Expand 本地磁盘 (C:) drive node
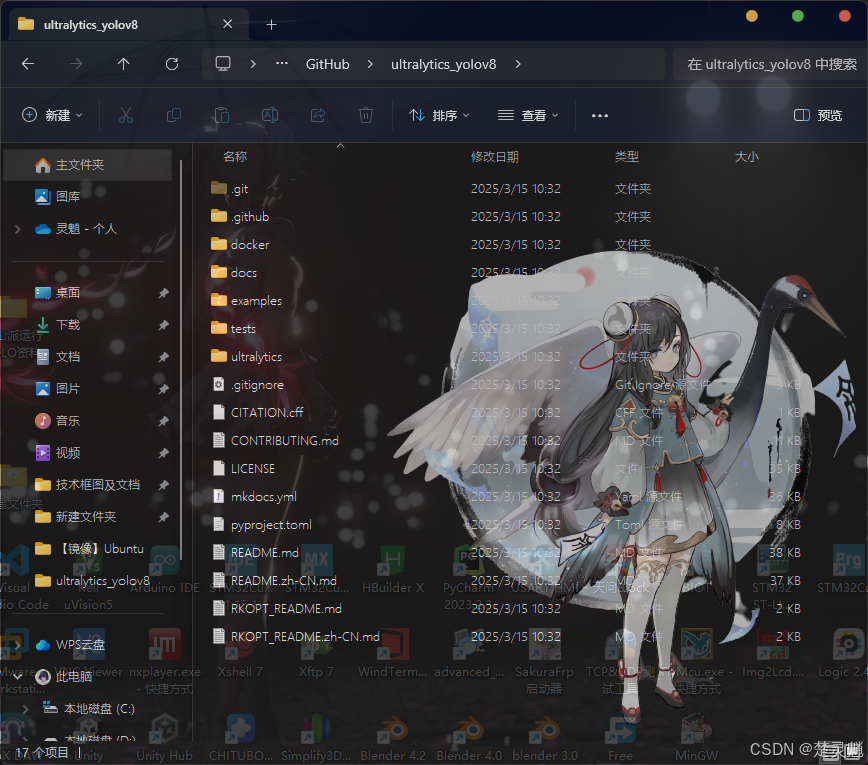Image resolution: width=868 pixels, height=765 pixels. point(25,709)
